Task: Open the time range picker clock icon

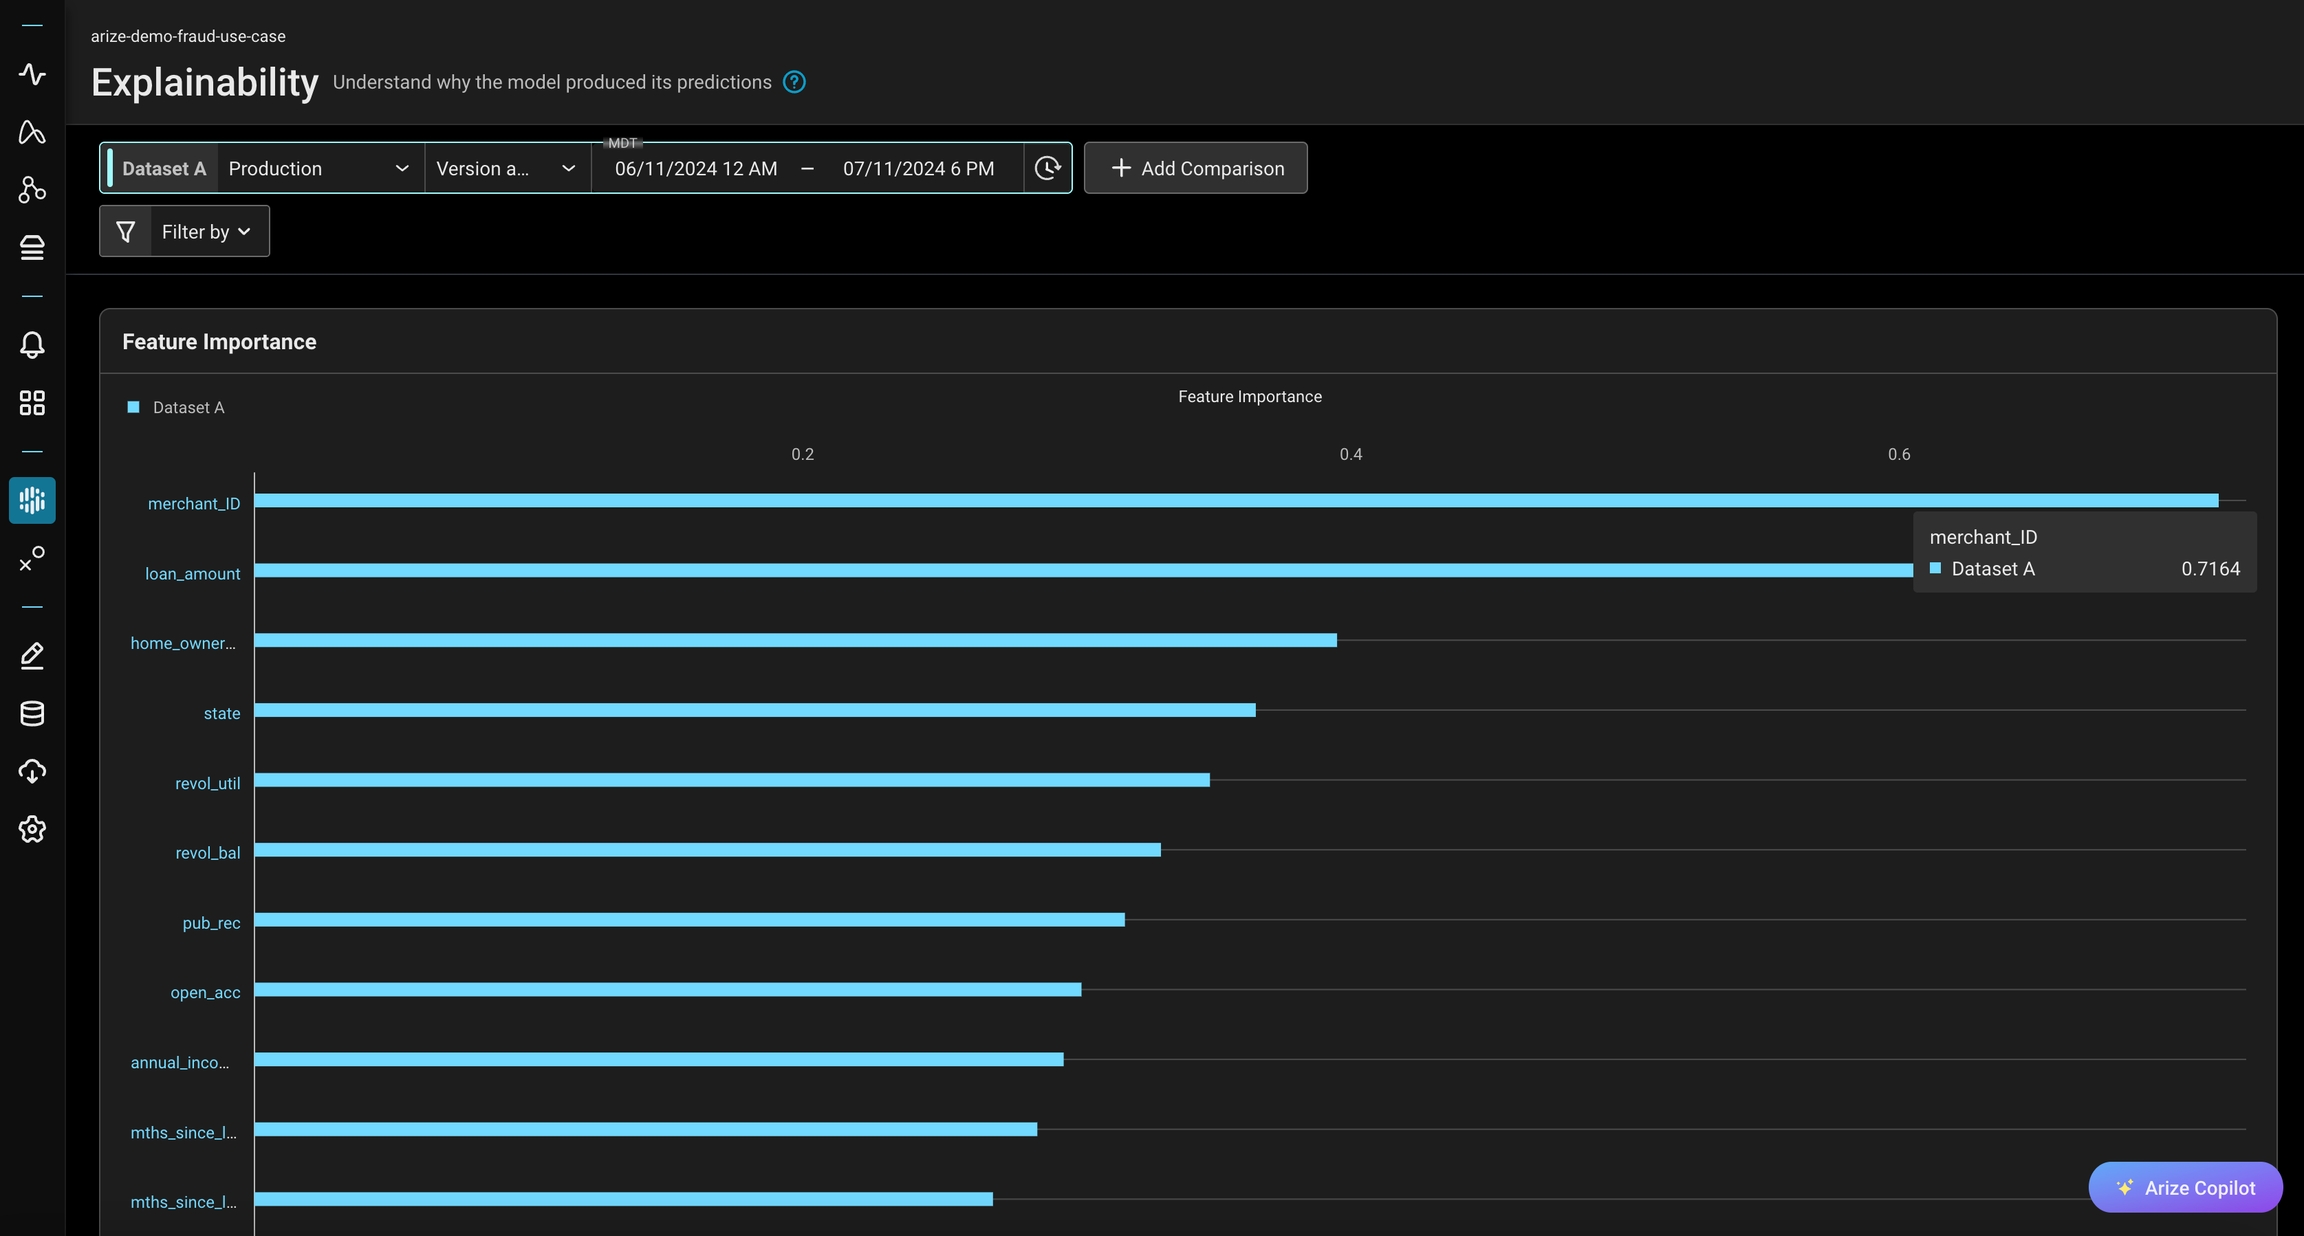Action: click(x=1046, y=168)
